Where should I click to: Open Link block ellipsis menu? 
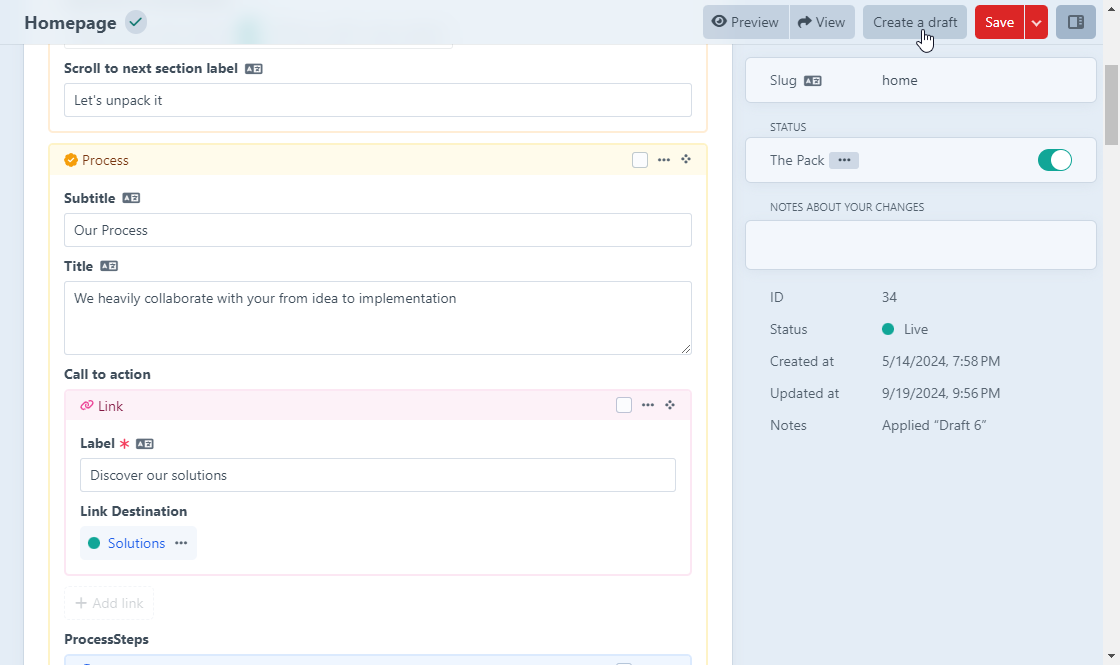coord(648,405)
